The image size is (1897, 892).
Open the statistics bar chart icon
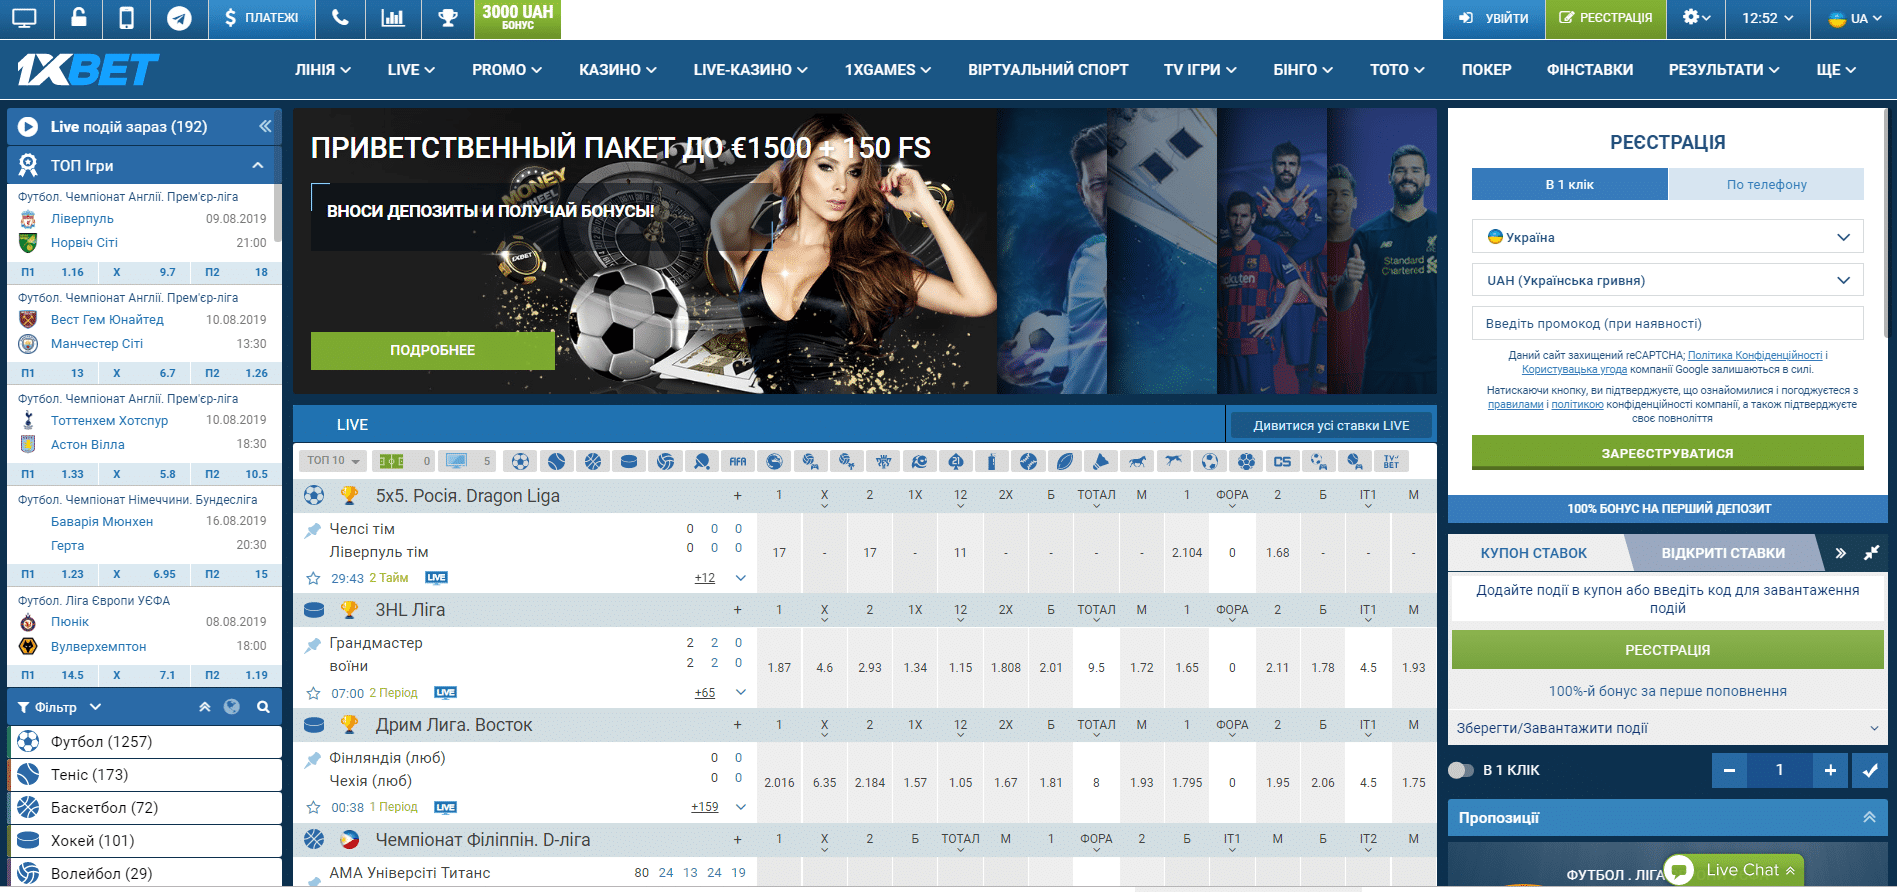[x=393, y=18]
